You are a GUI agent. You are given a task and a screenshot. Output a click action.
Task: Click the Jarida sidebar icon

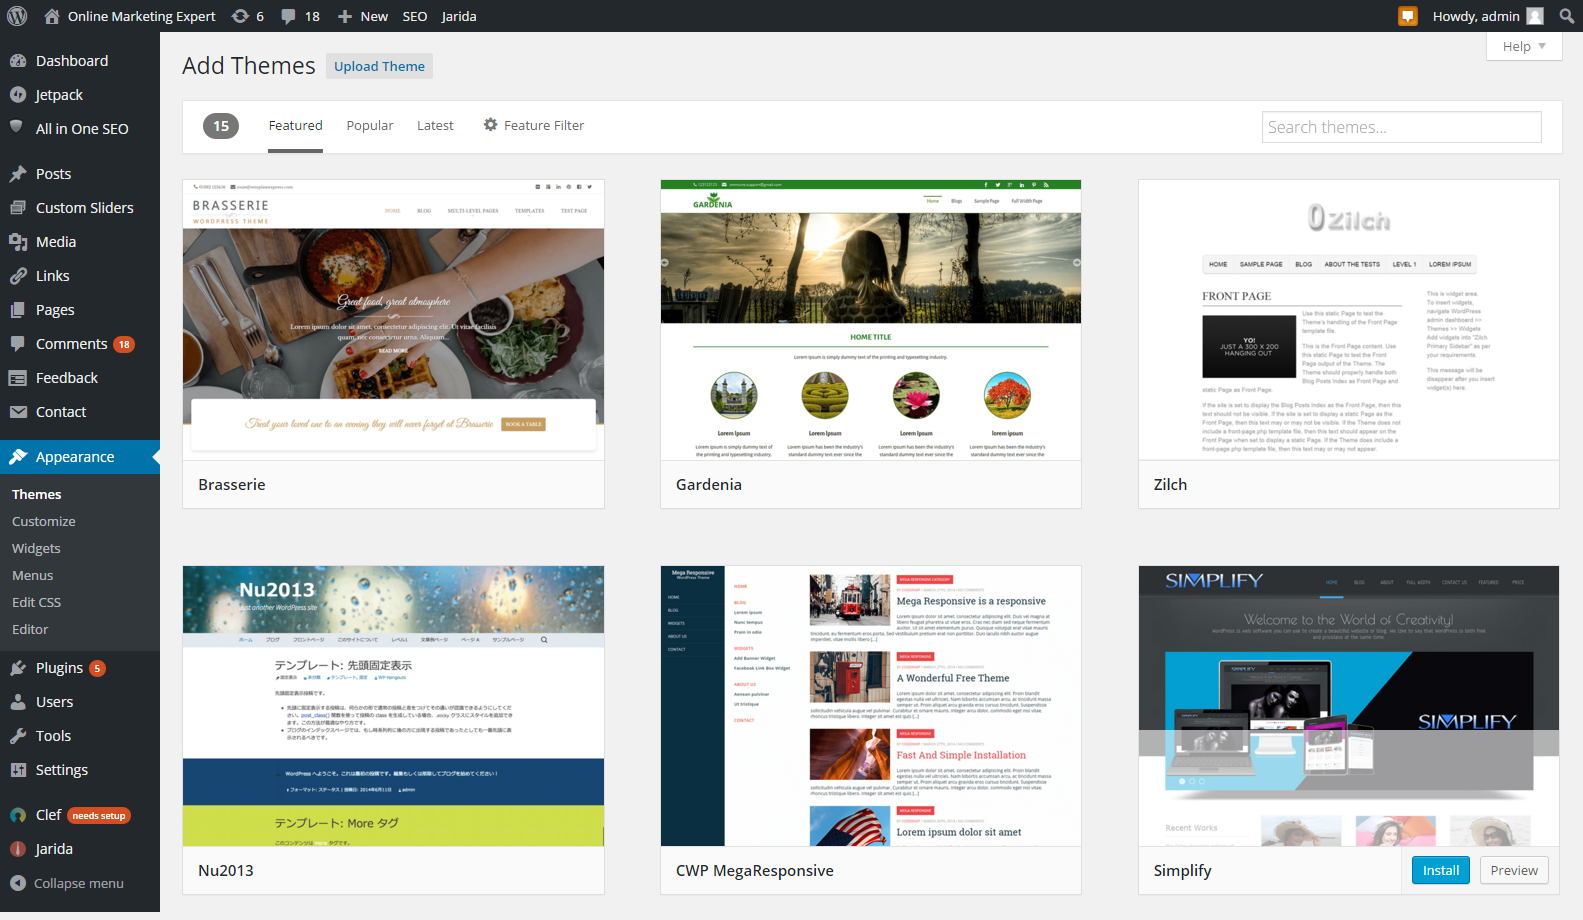click(x=18, y=849)
